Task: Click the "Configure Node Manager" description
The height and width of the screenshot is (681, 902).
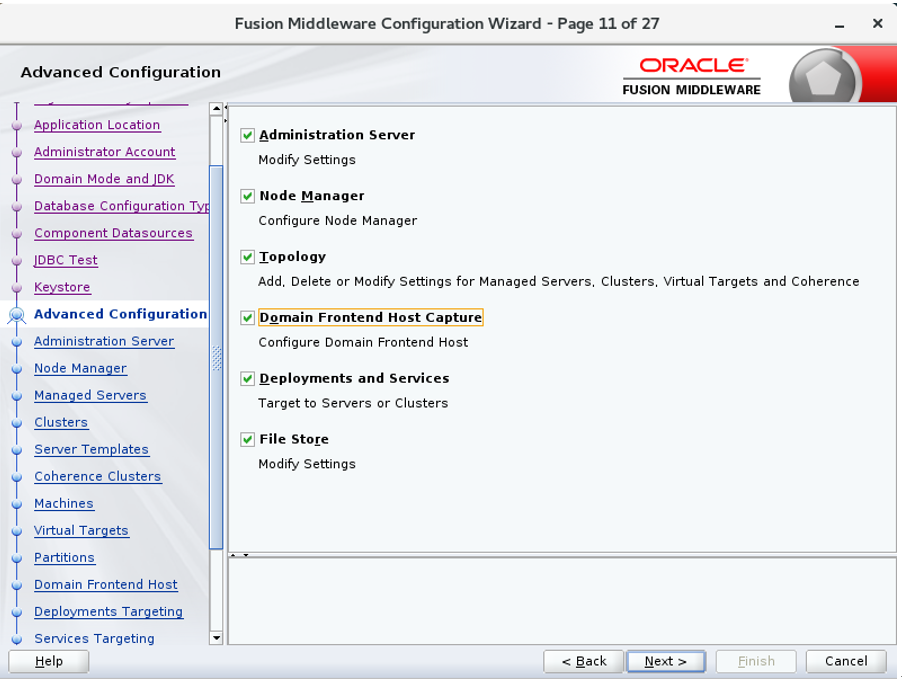Action: tap(338, 221)
